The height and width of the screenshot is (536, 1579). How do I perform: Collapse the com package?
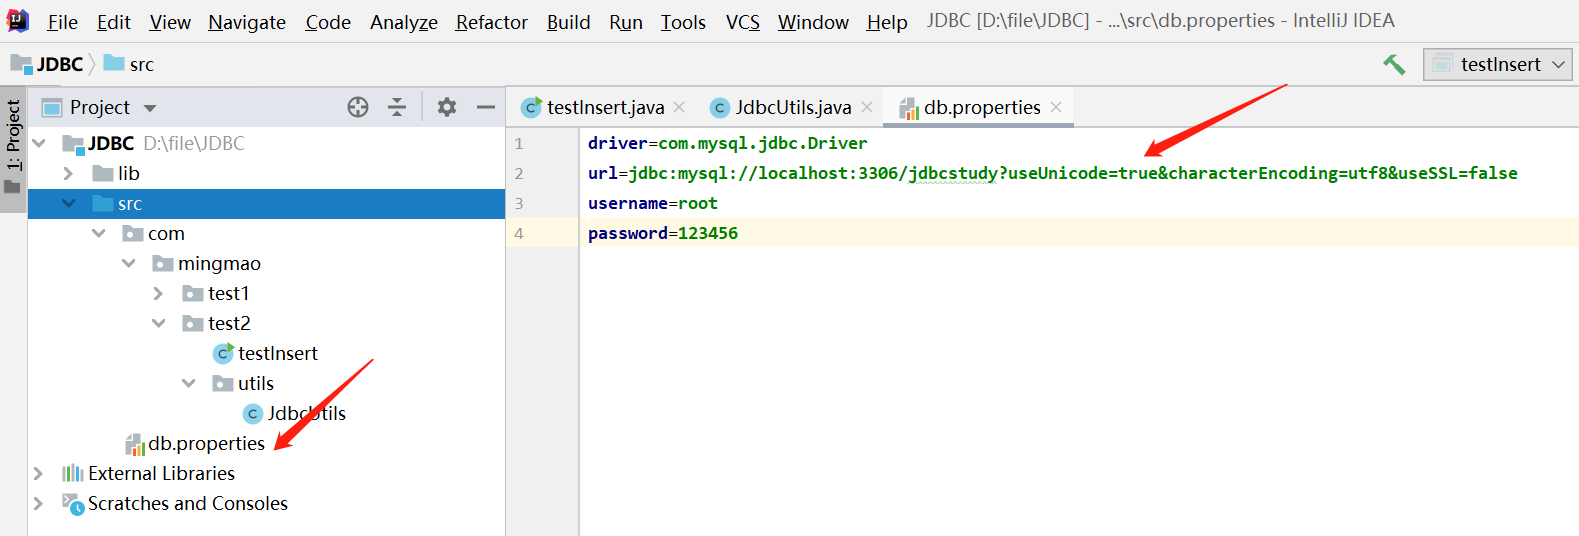tap(98, 233)
